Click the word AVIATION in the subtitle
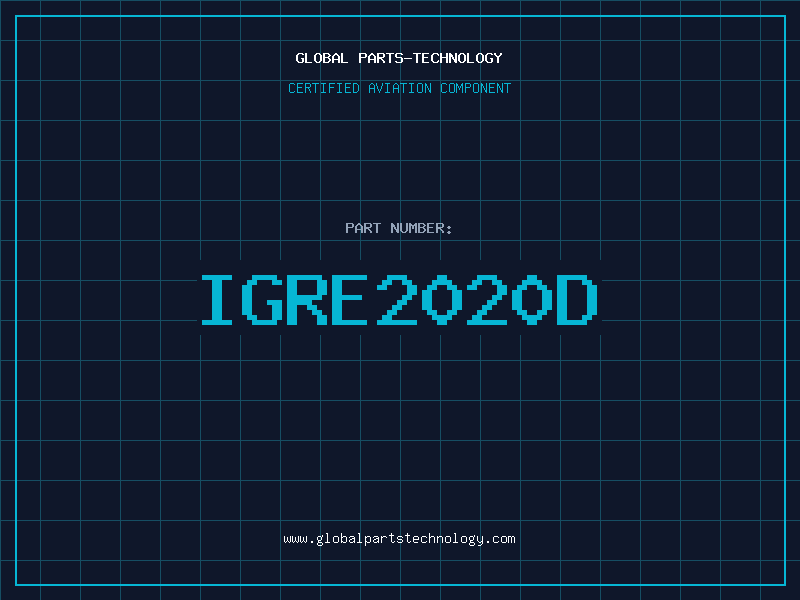This screenshot has width=800, height=600. pos(401,88)
